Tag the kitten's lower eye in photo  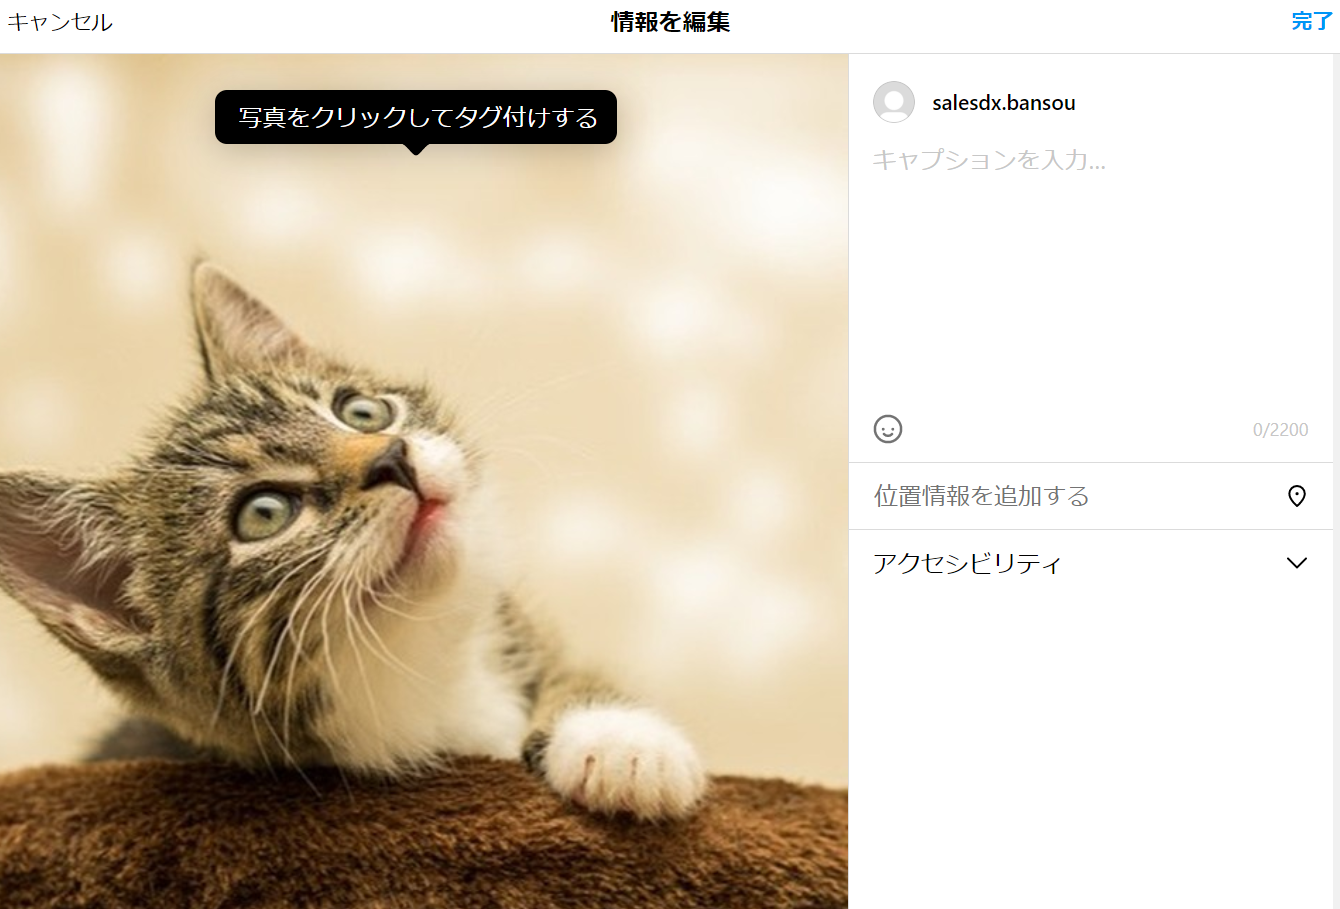click(266, 514)
